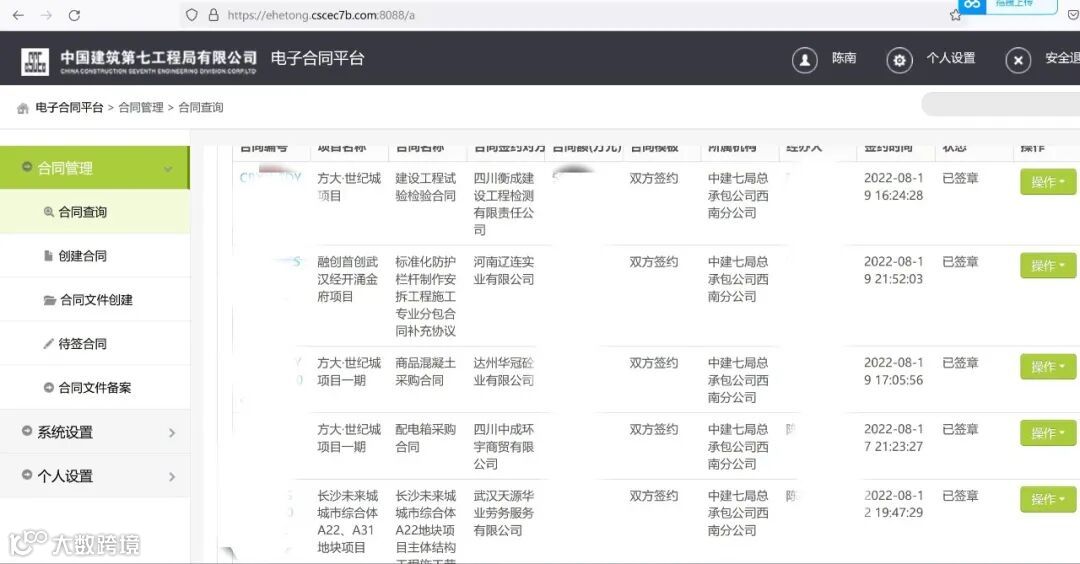Open 合同文件备案 in the sidebar
The height and width of the screenshot is (564, 1080).
click(94, 388)
